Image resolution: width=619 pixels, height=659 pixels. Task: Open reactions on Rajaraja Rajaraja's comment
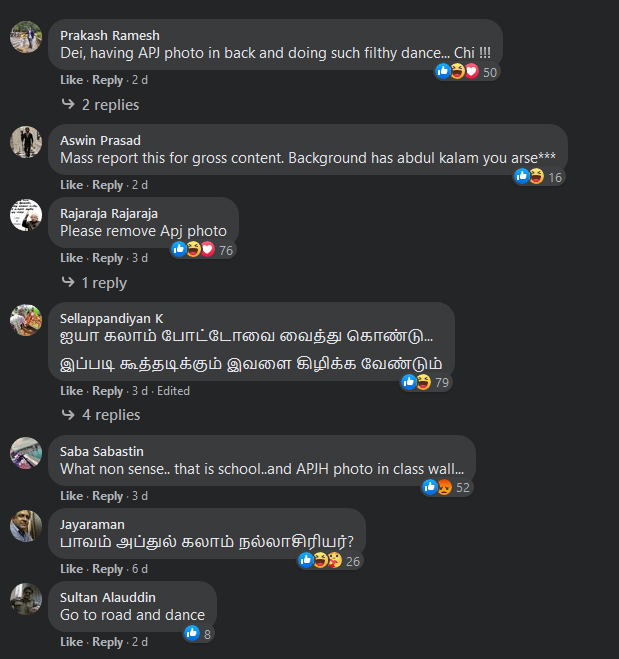pyautogui.click(x=203, y=250)
